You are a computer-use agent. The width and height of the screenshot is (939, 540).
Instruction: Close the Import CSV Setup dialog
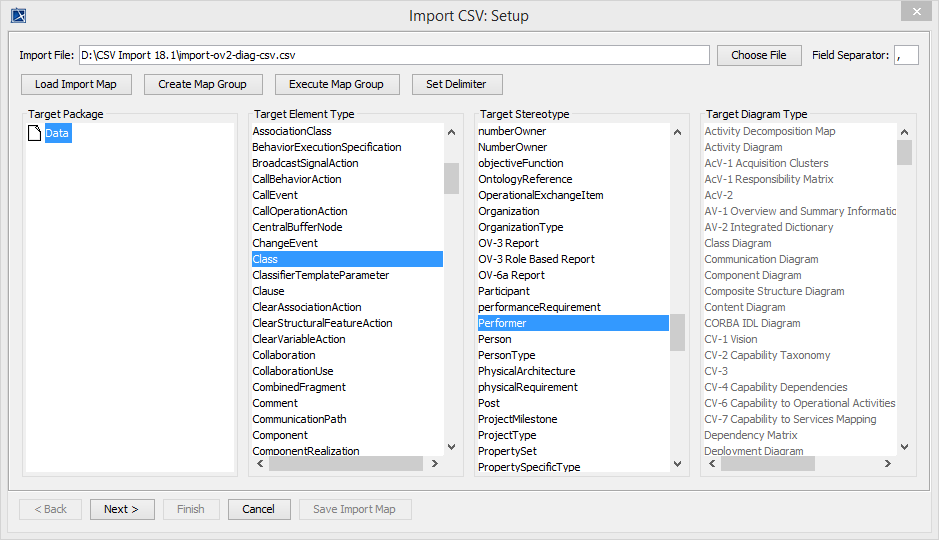pos(915,12)
